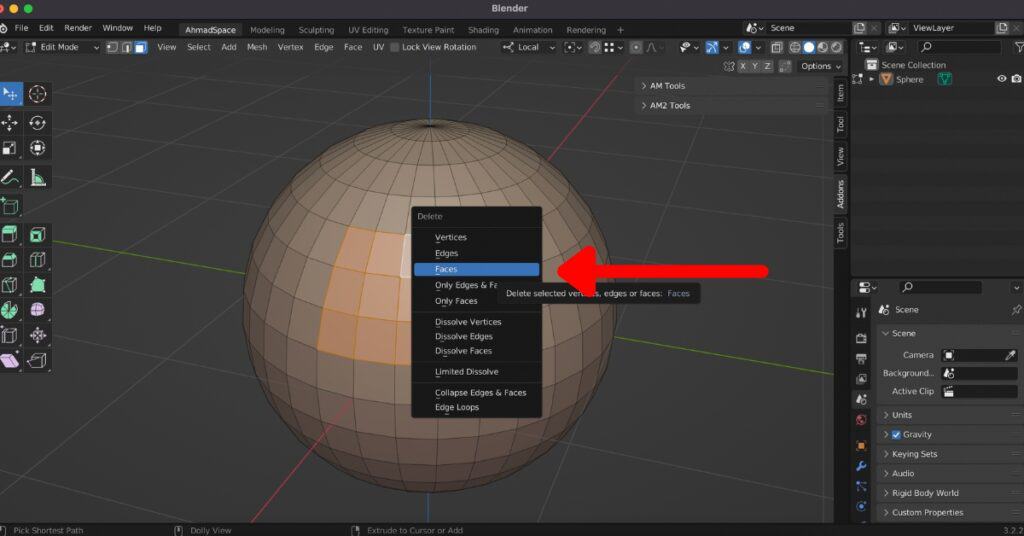
Task: Select the Poly Build tool
Action: 37,285
